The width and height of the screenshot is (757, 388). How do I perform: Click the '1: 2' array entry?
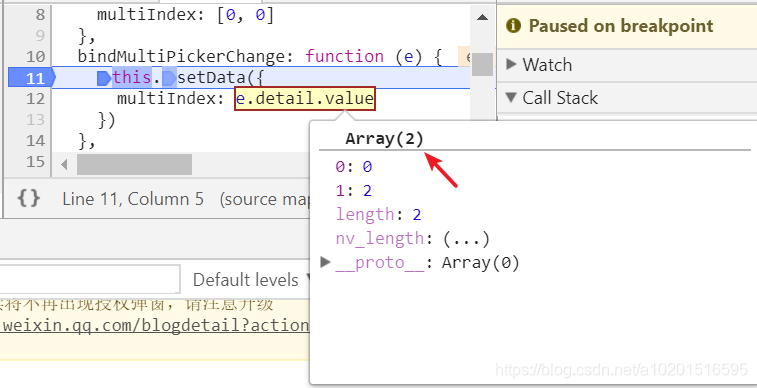353,191
